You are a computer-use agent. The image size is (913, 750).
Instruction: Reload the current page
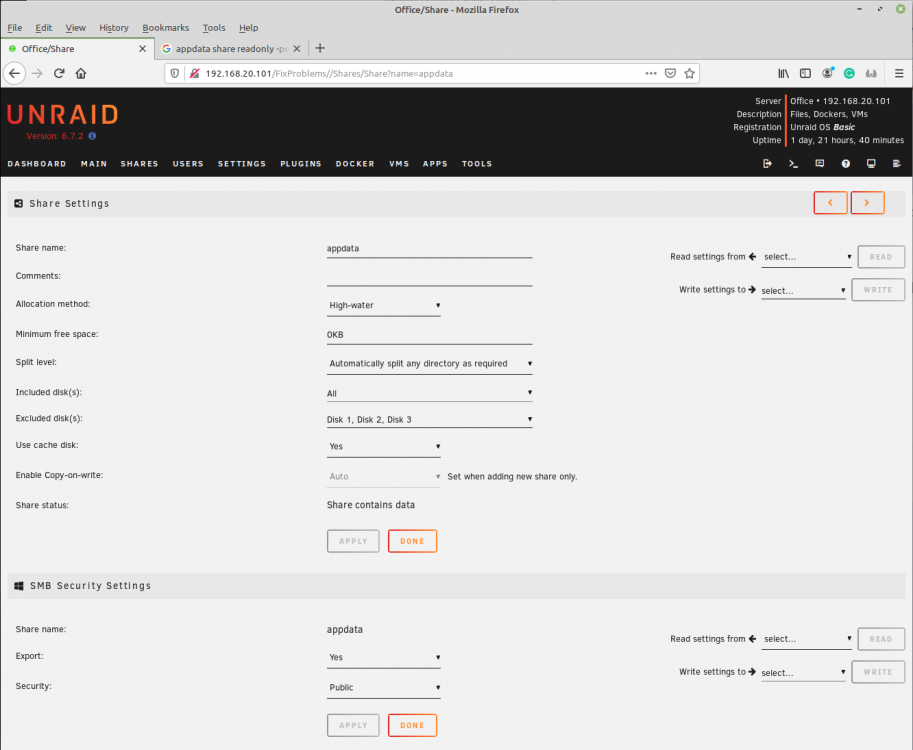(x=59, y=73)
